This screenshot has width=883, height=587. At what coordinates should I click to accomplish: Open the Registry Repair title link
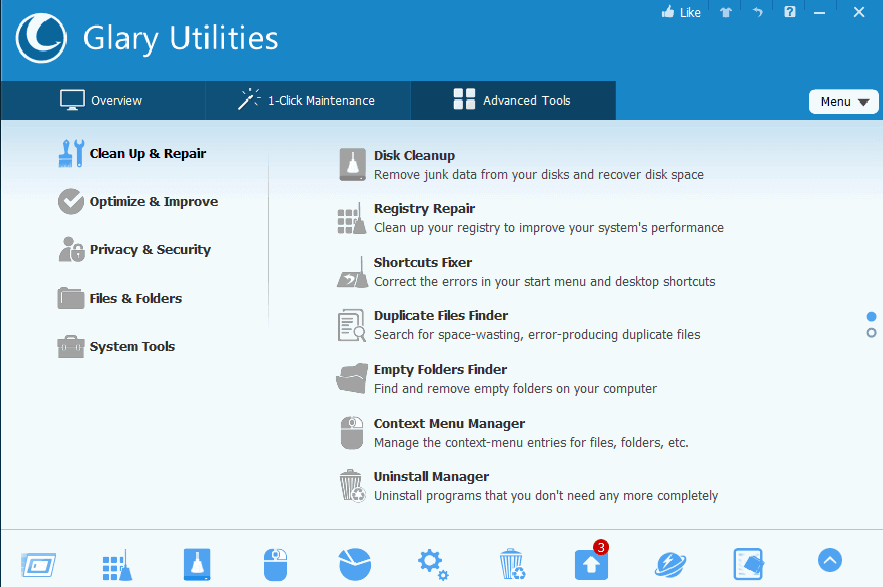(425, 208)
